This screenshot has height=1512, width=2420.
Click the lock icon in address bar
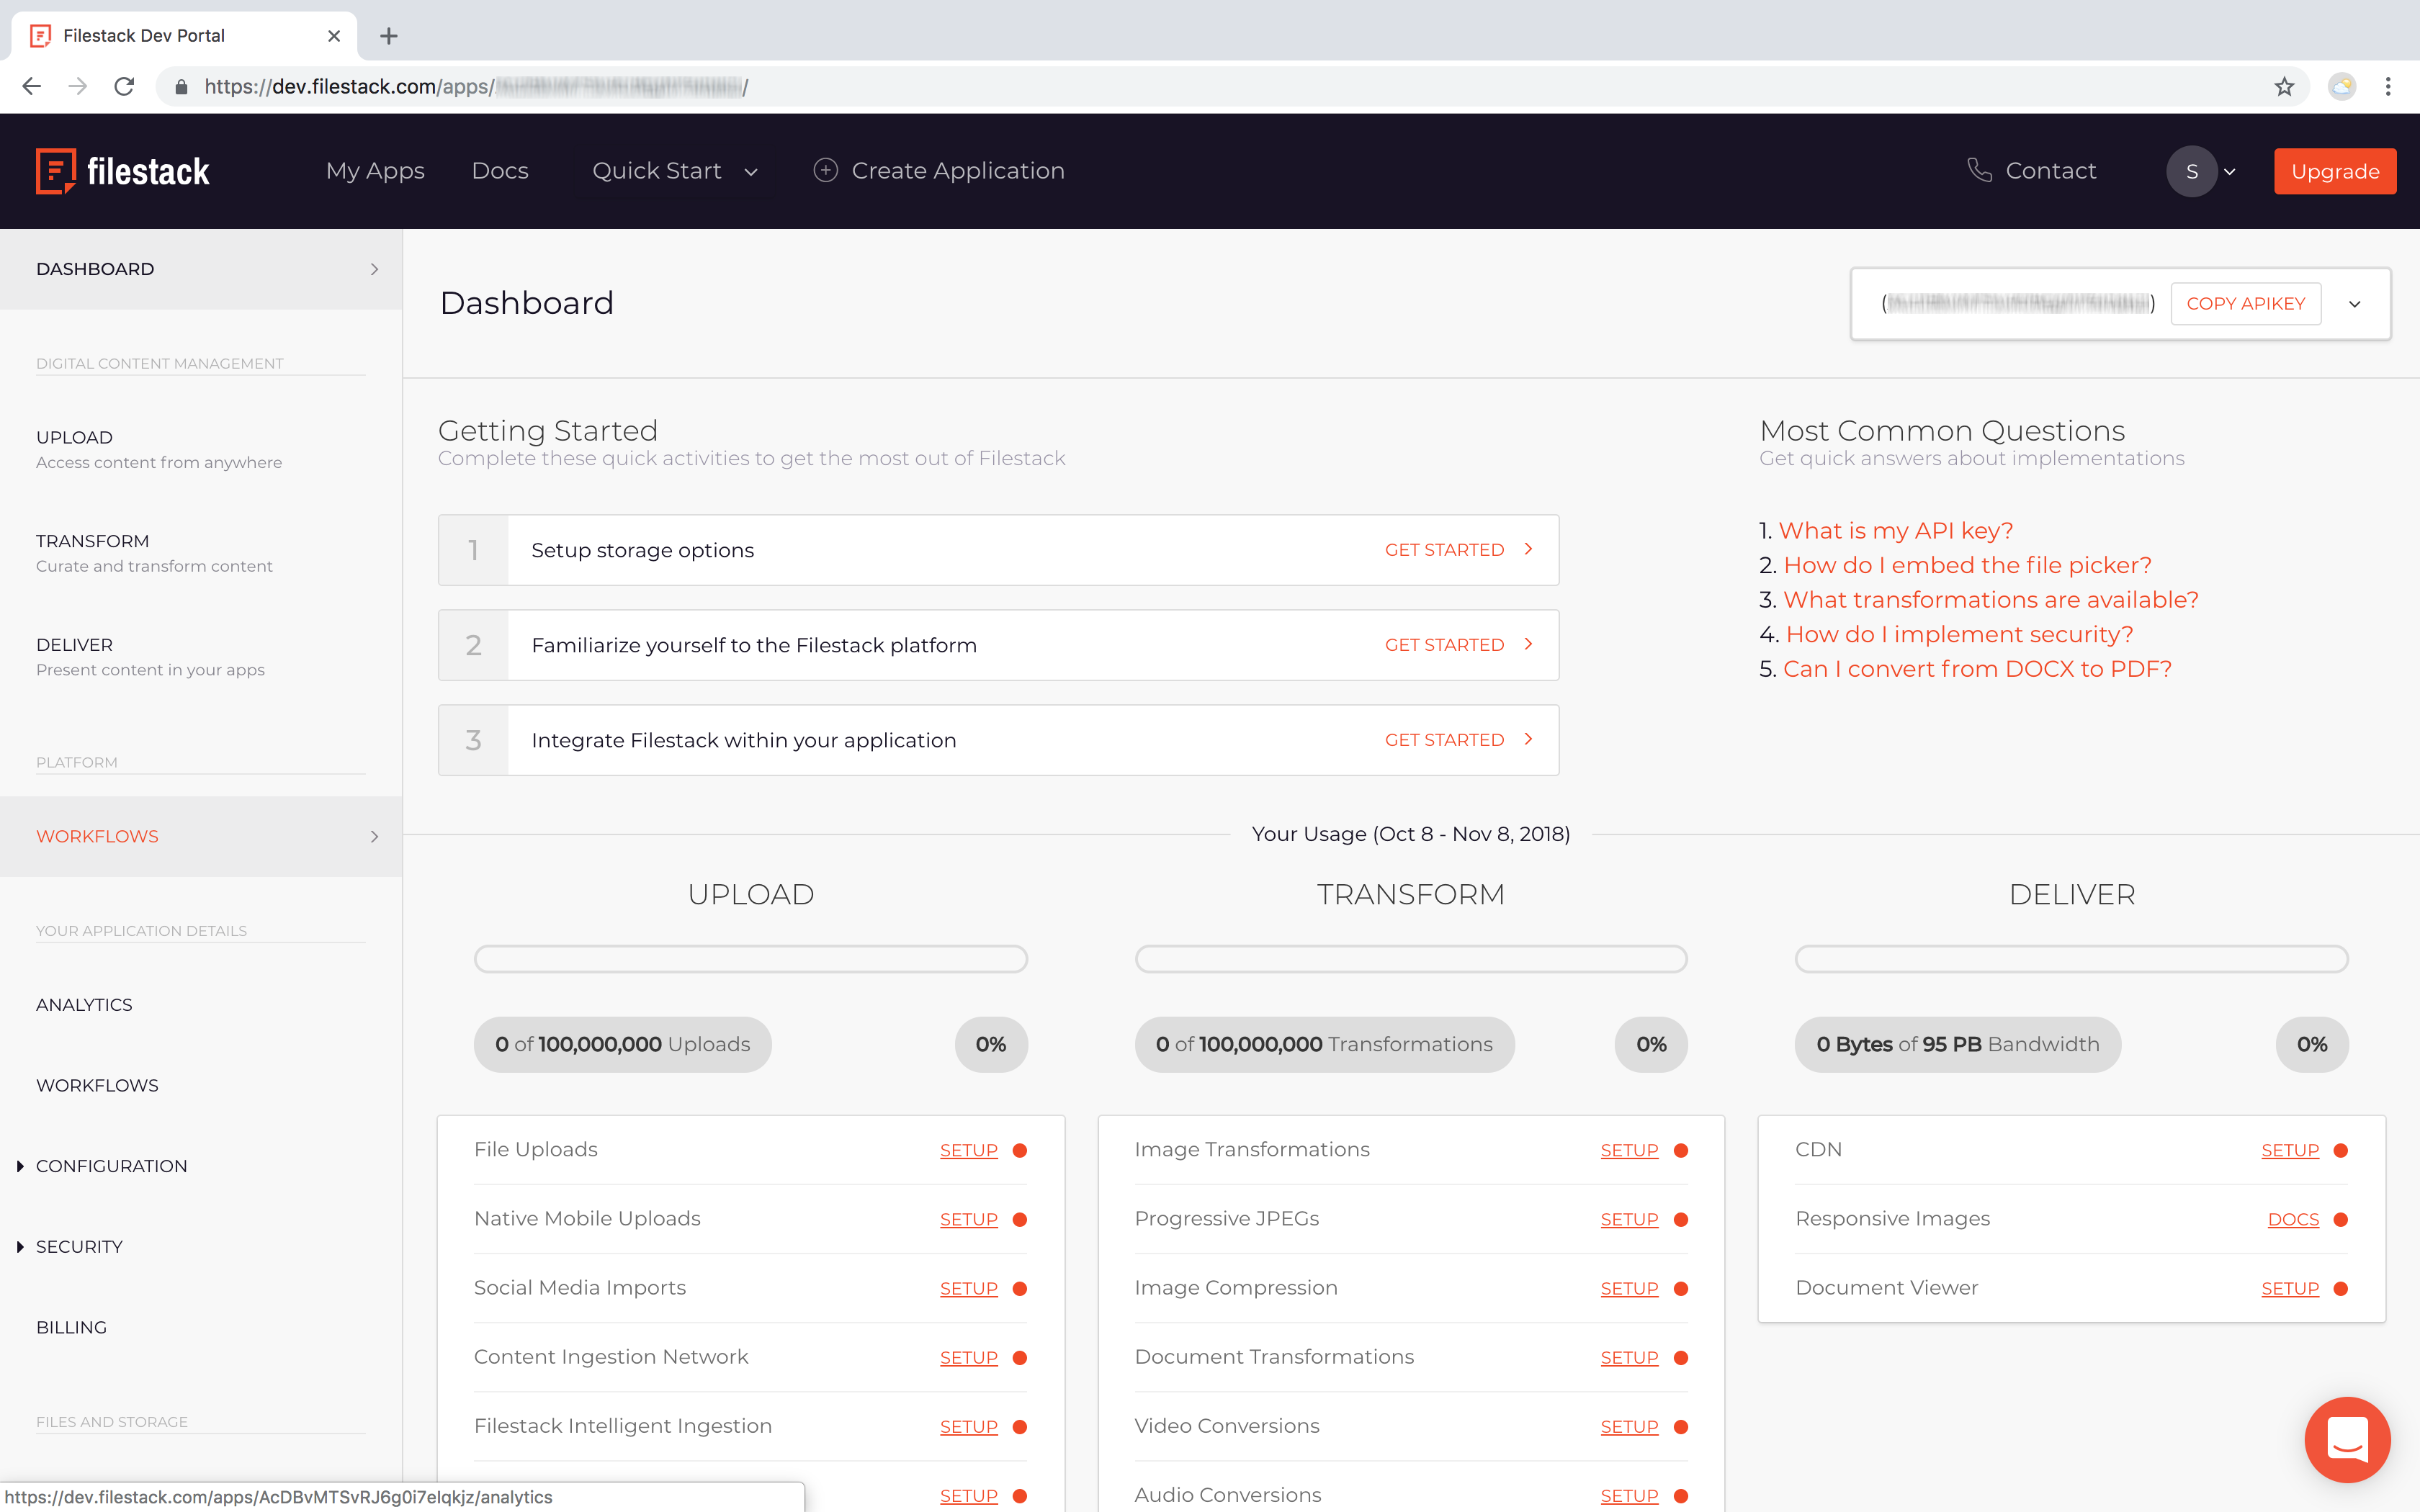(181, 87)
